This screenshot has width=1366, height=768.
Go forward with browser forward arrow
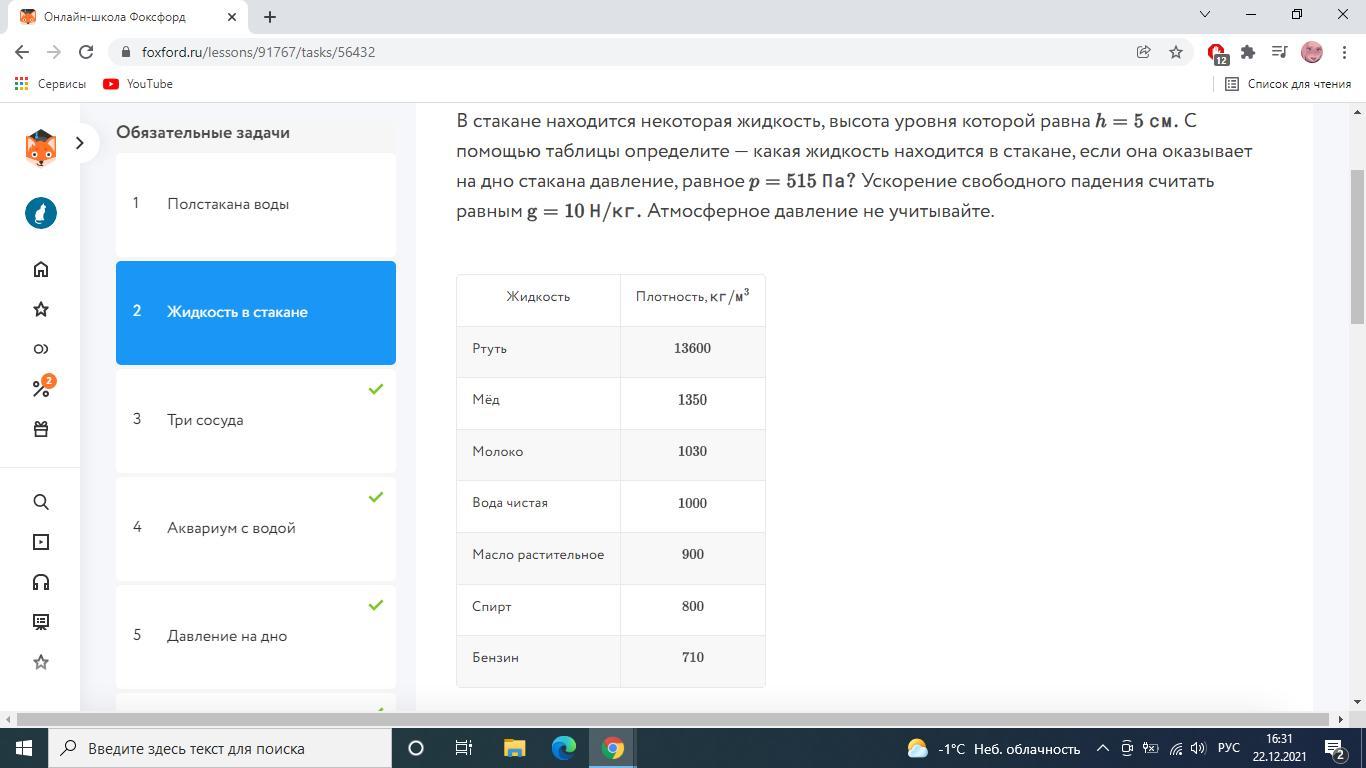(54, 52)
